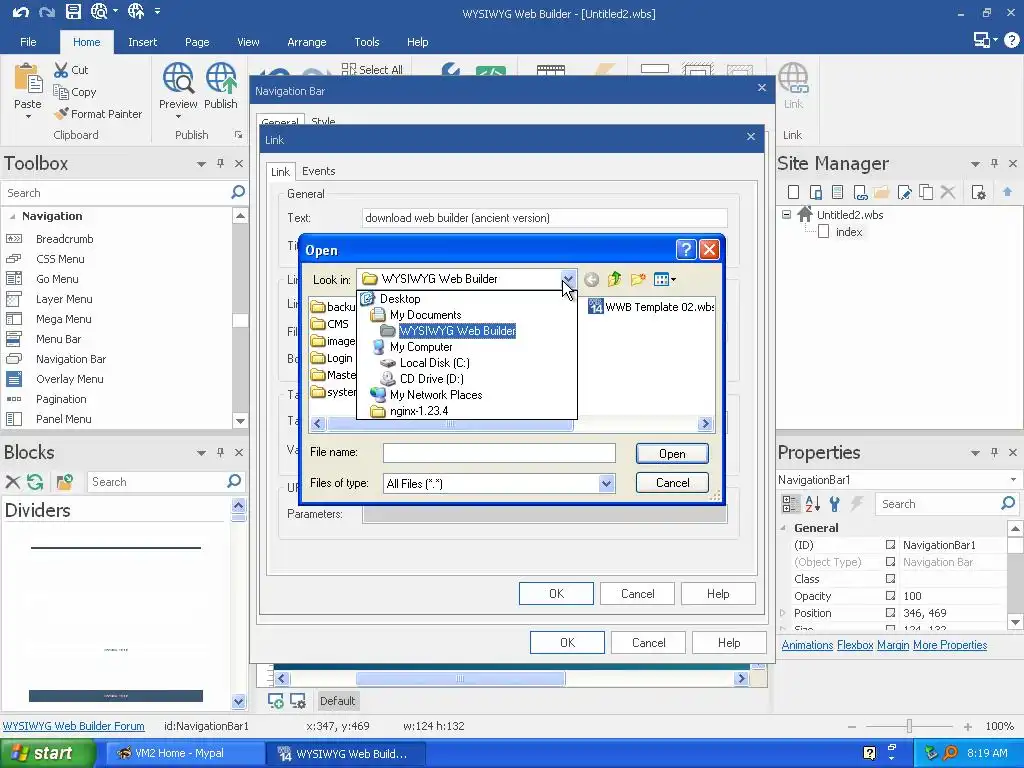
Task: Click the Alphabetical sort icon in Properties
Action: coord(812,504)
